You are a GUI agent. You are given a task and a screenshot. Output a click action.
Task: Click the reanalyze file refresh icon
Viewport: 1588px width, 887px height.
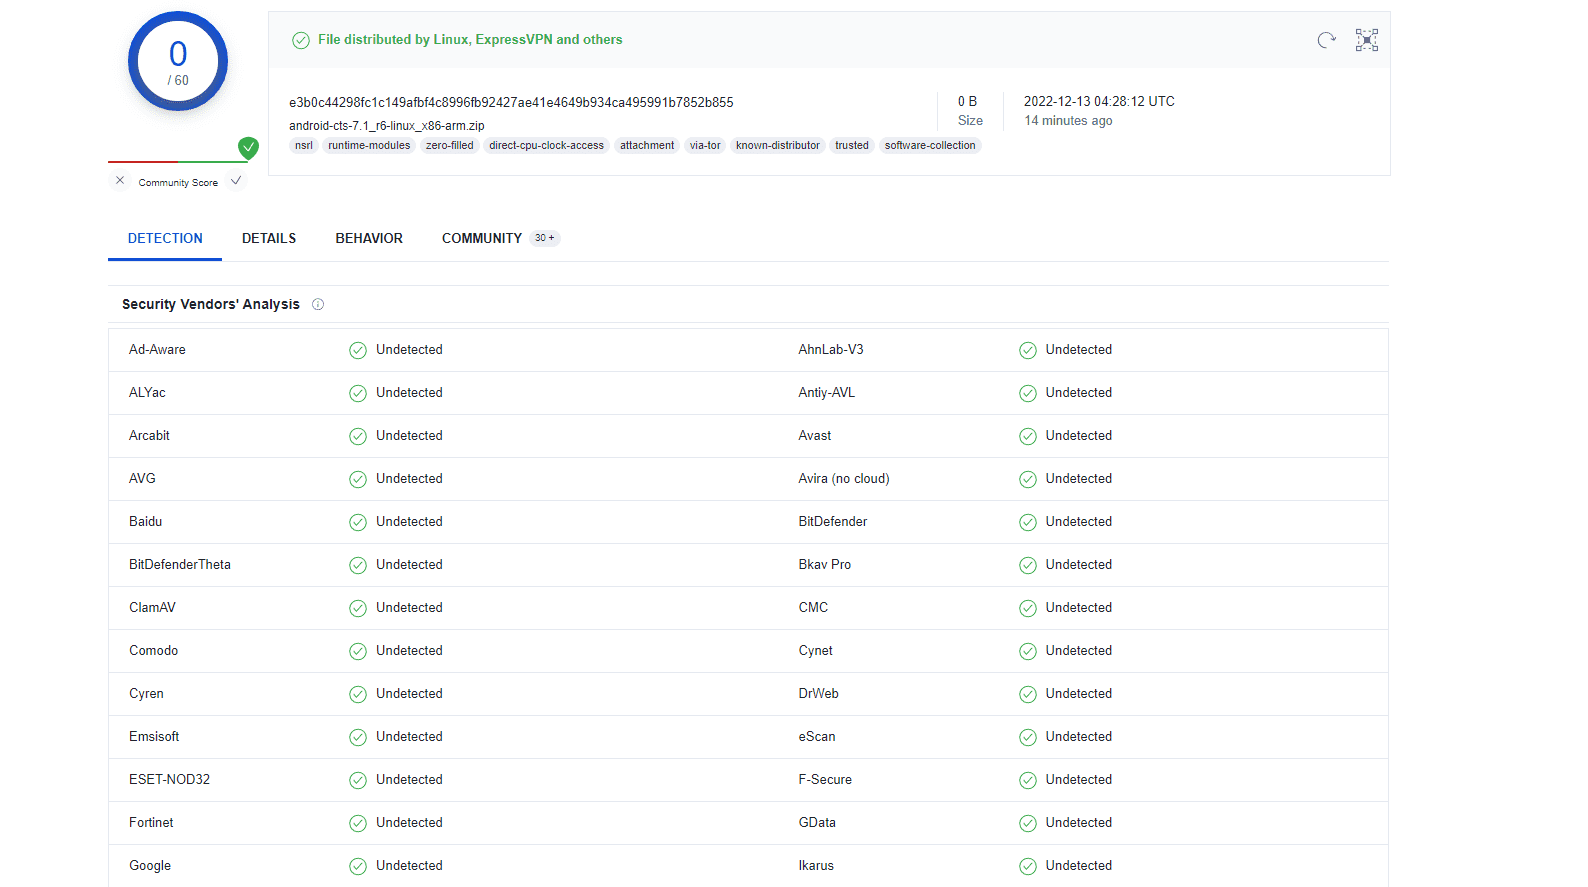point(1326,40)
